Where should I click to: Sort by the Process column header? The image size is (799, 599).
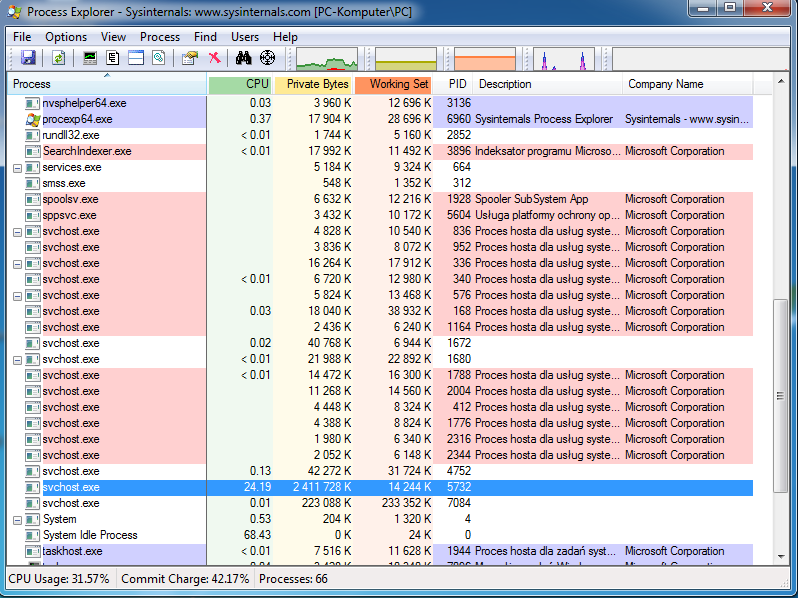coord(107,84)
